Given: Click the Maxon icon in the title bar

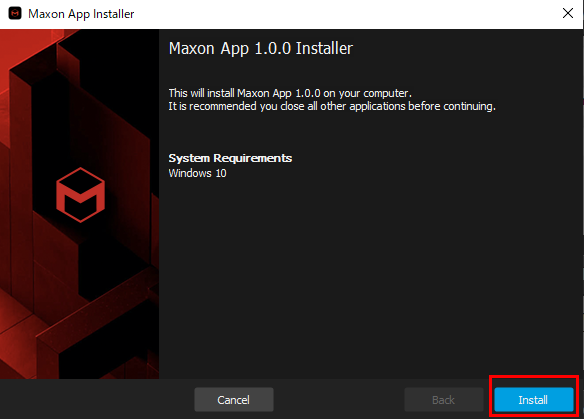Looking at the screenshot, I should 15,13.
